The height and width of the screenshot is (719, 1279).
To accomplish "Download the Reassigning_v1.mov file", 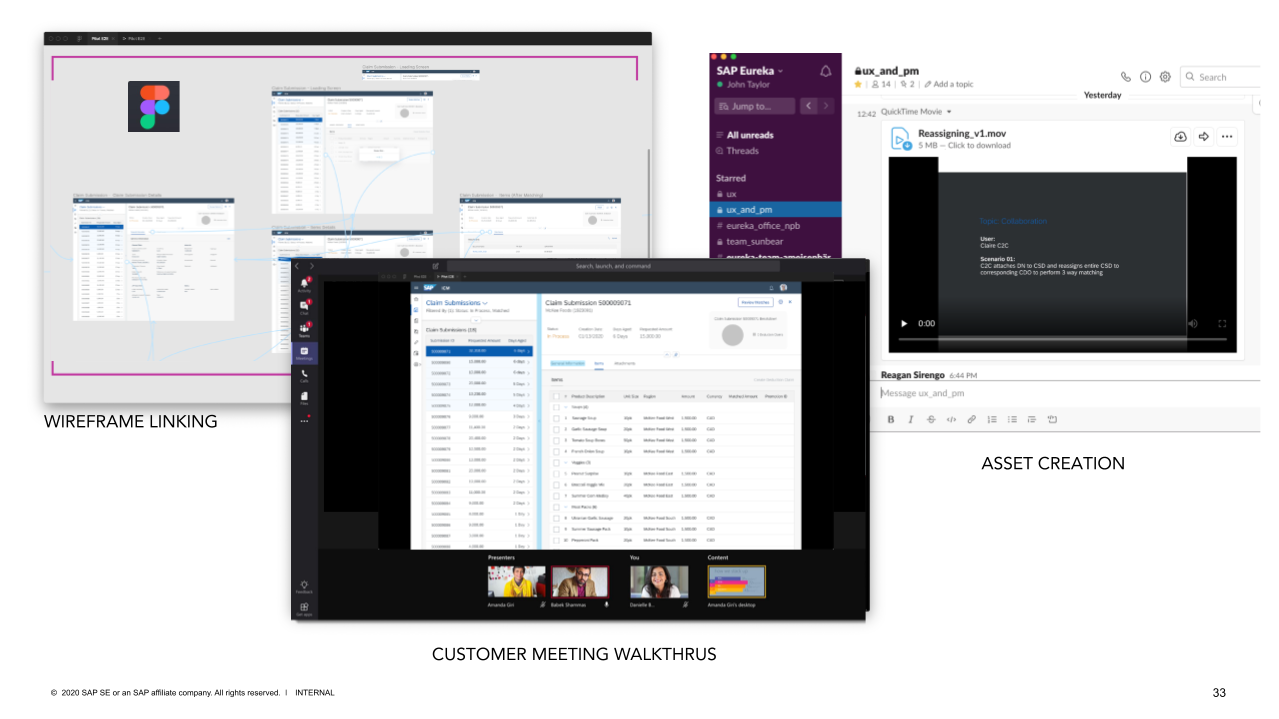I will [x=1180, y=137].
